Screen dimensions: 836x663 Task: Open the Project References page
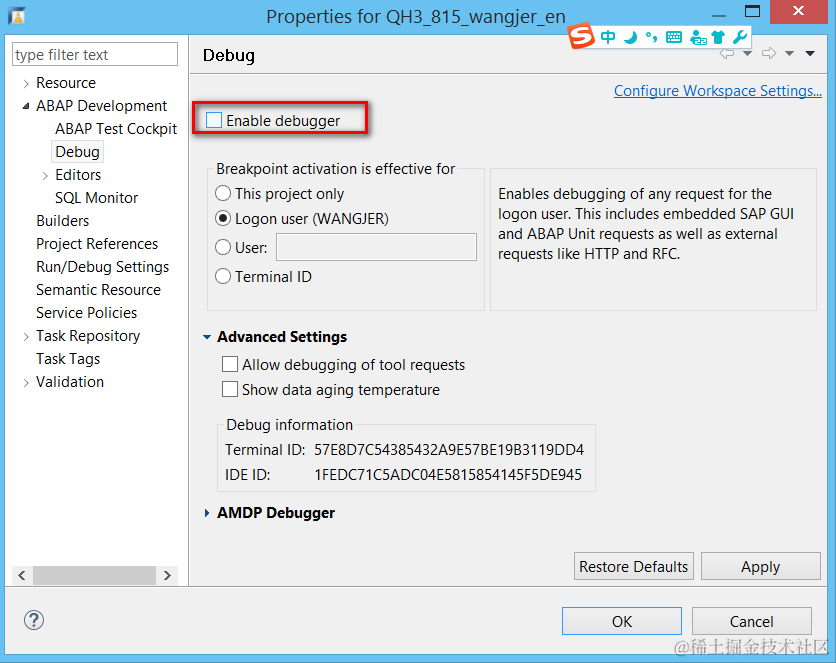tap(97, 244)
